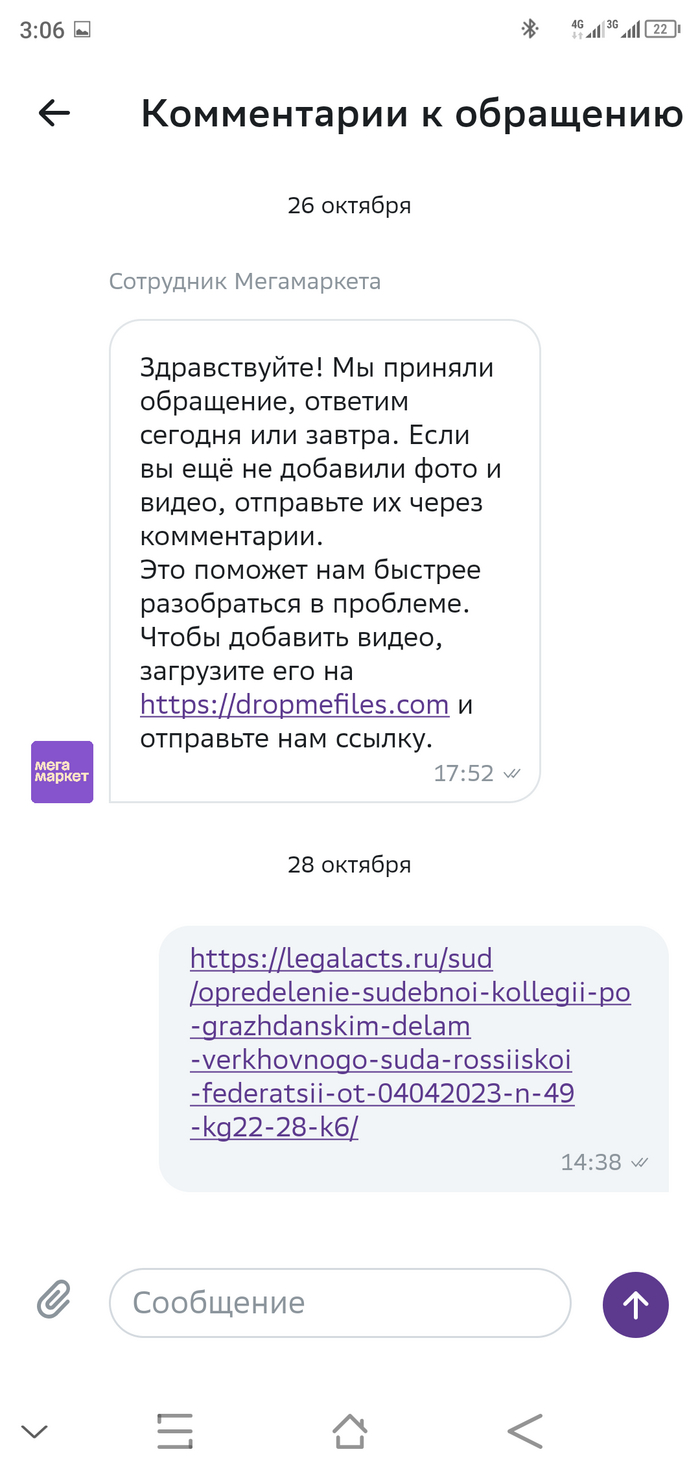The width and height of the screenshot is (700, 1478).
Task: Open the legalacts.ru court ruling link
Action: pos(385,1043)
